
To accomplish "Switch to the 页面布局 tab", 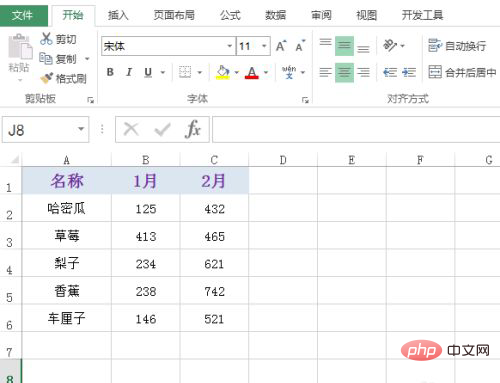I will (174, 15).
